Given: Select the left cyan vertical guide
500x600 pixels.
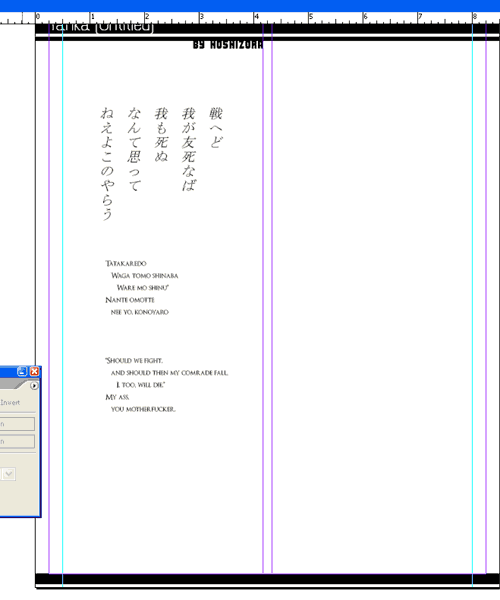Looking at the screenshot, I should 62,306.
